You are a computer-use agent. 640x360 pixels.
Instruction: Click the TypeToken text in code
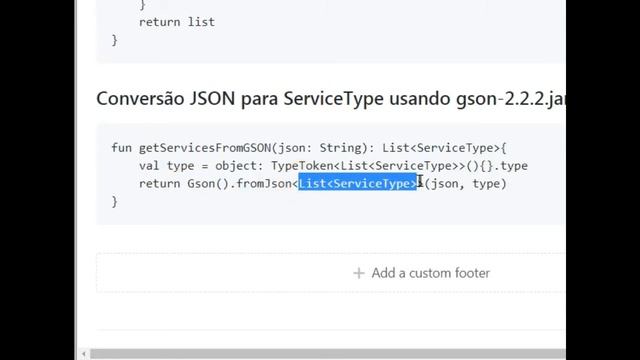click(x=302, y=166)
